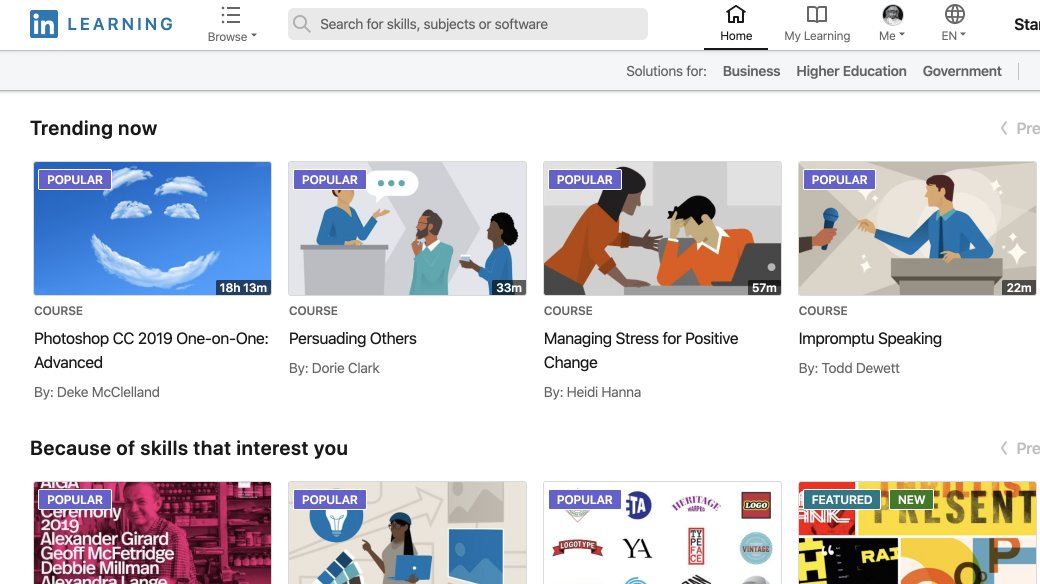Click the 18h 13m duration badge
Viewport: 1040px width, 584px height.
243,287
